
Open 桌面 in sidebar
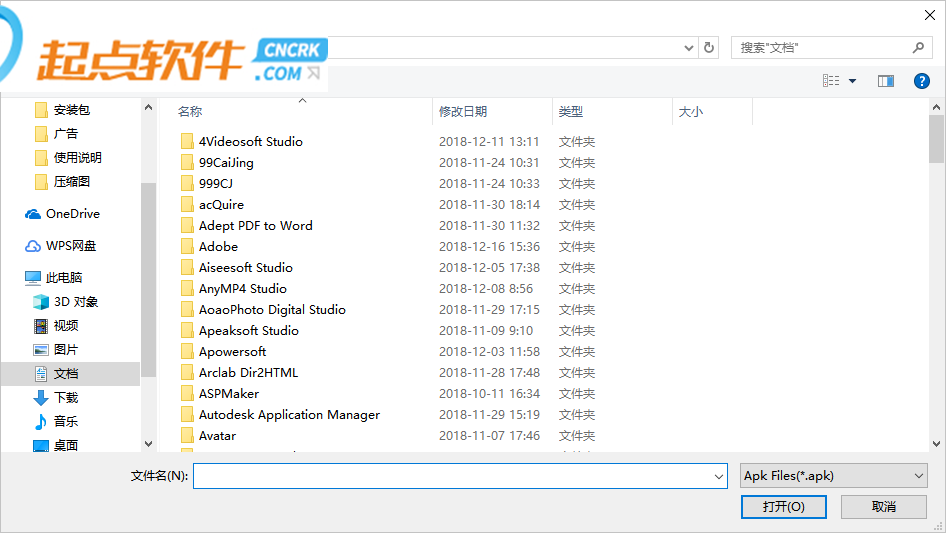(56, 445)
